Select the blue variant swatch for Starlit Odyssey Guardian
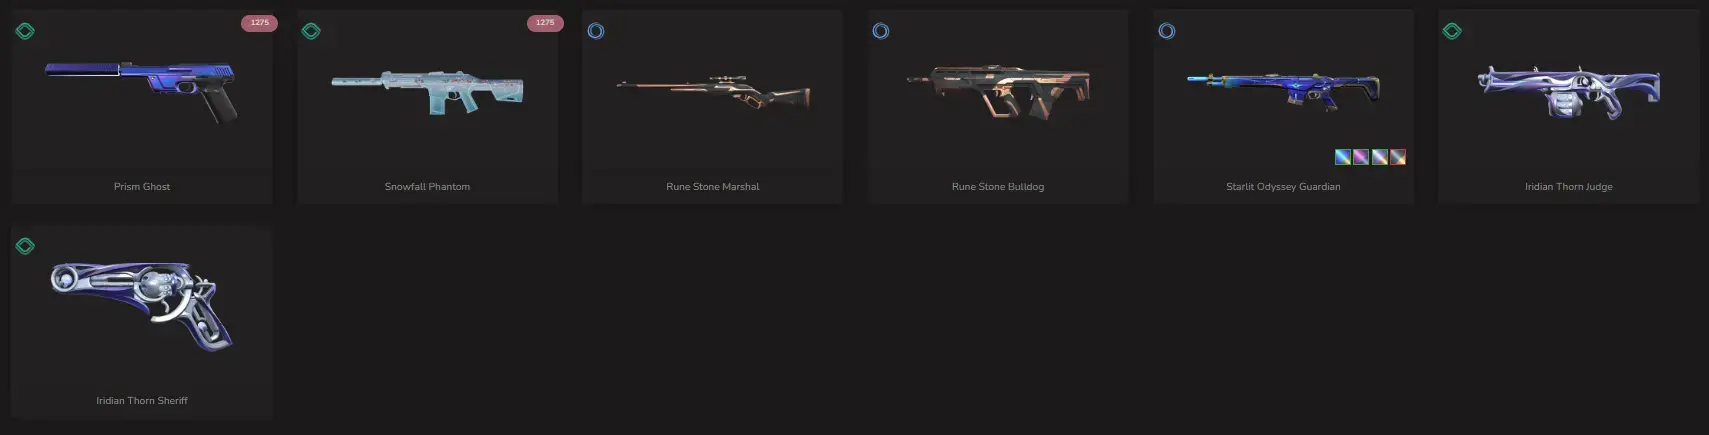The width and height of the screenshot is (1709, 435). coord(1343,157)
